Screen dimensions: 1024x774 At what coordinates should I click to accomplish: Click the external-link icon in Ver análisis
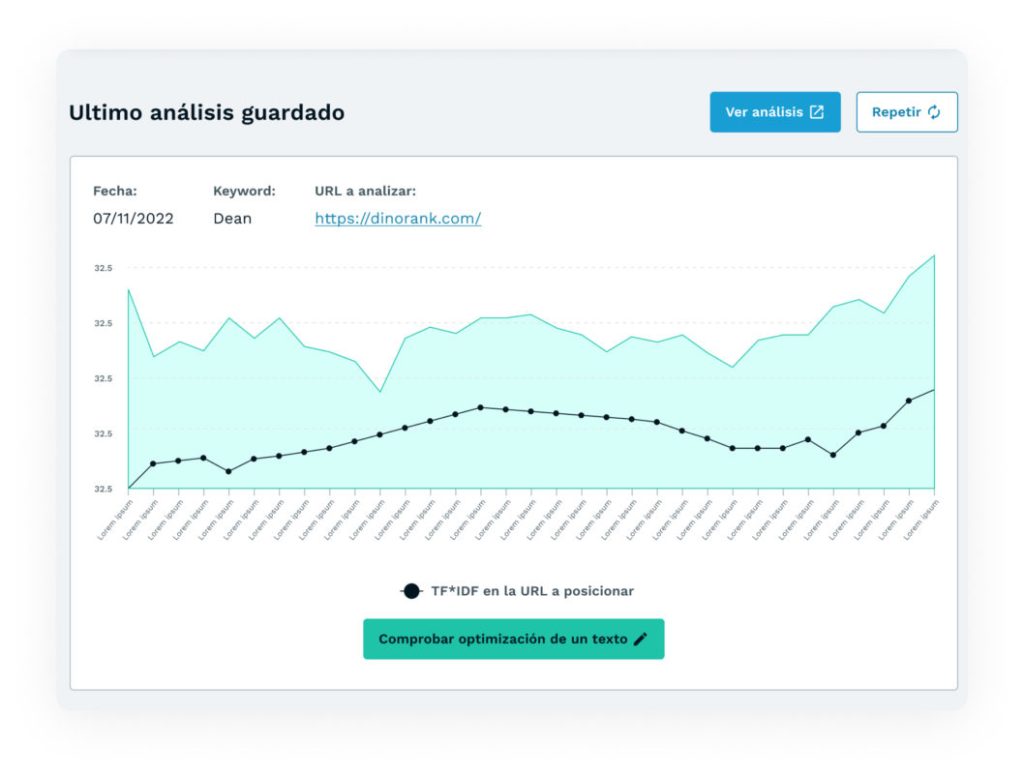coord(817,112)
